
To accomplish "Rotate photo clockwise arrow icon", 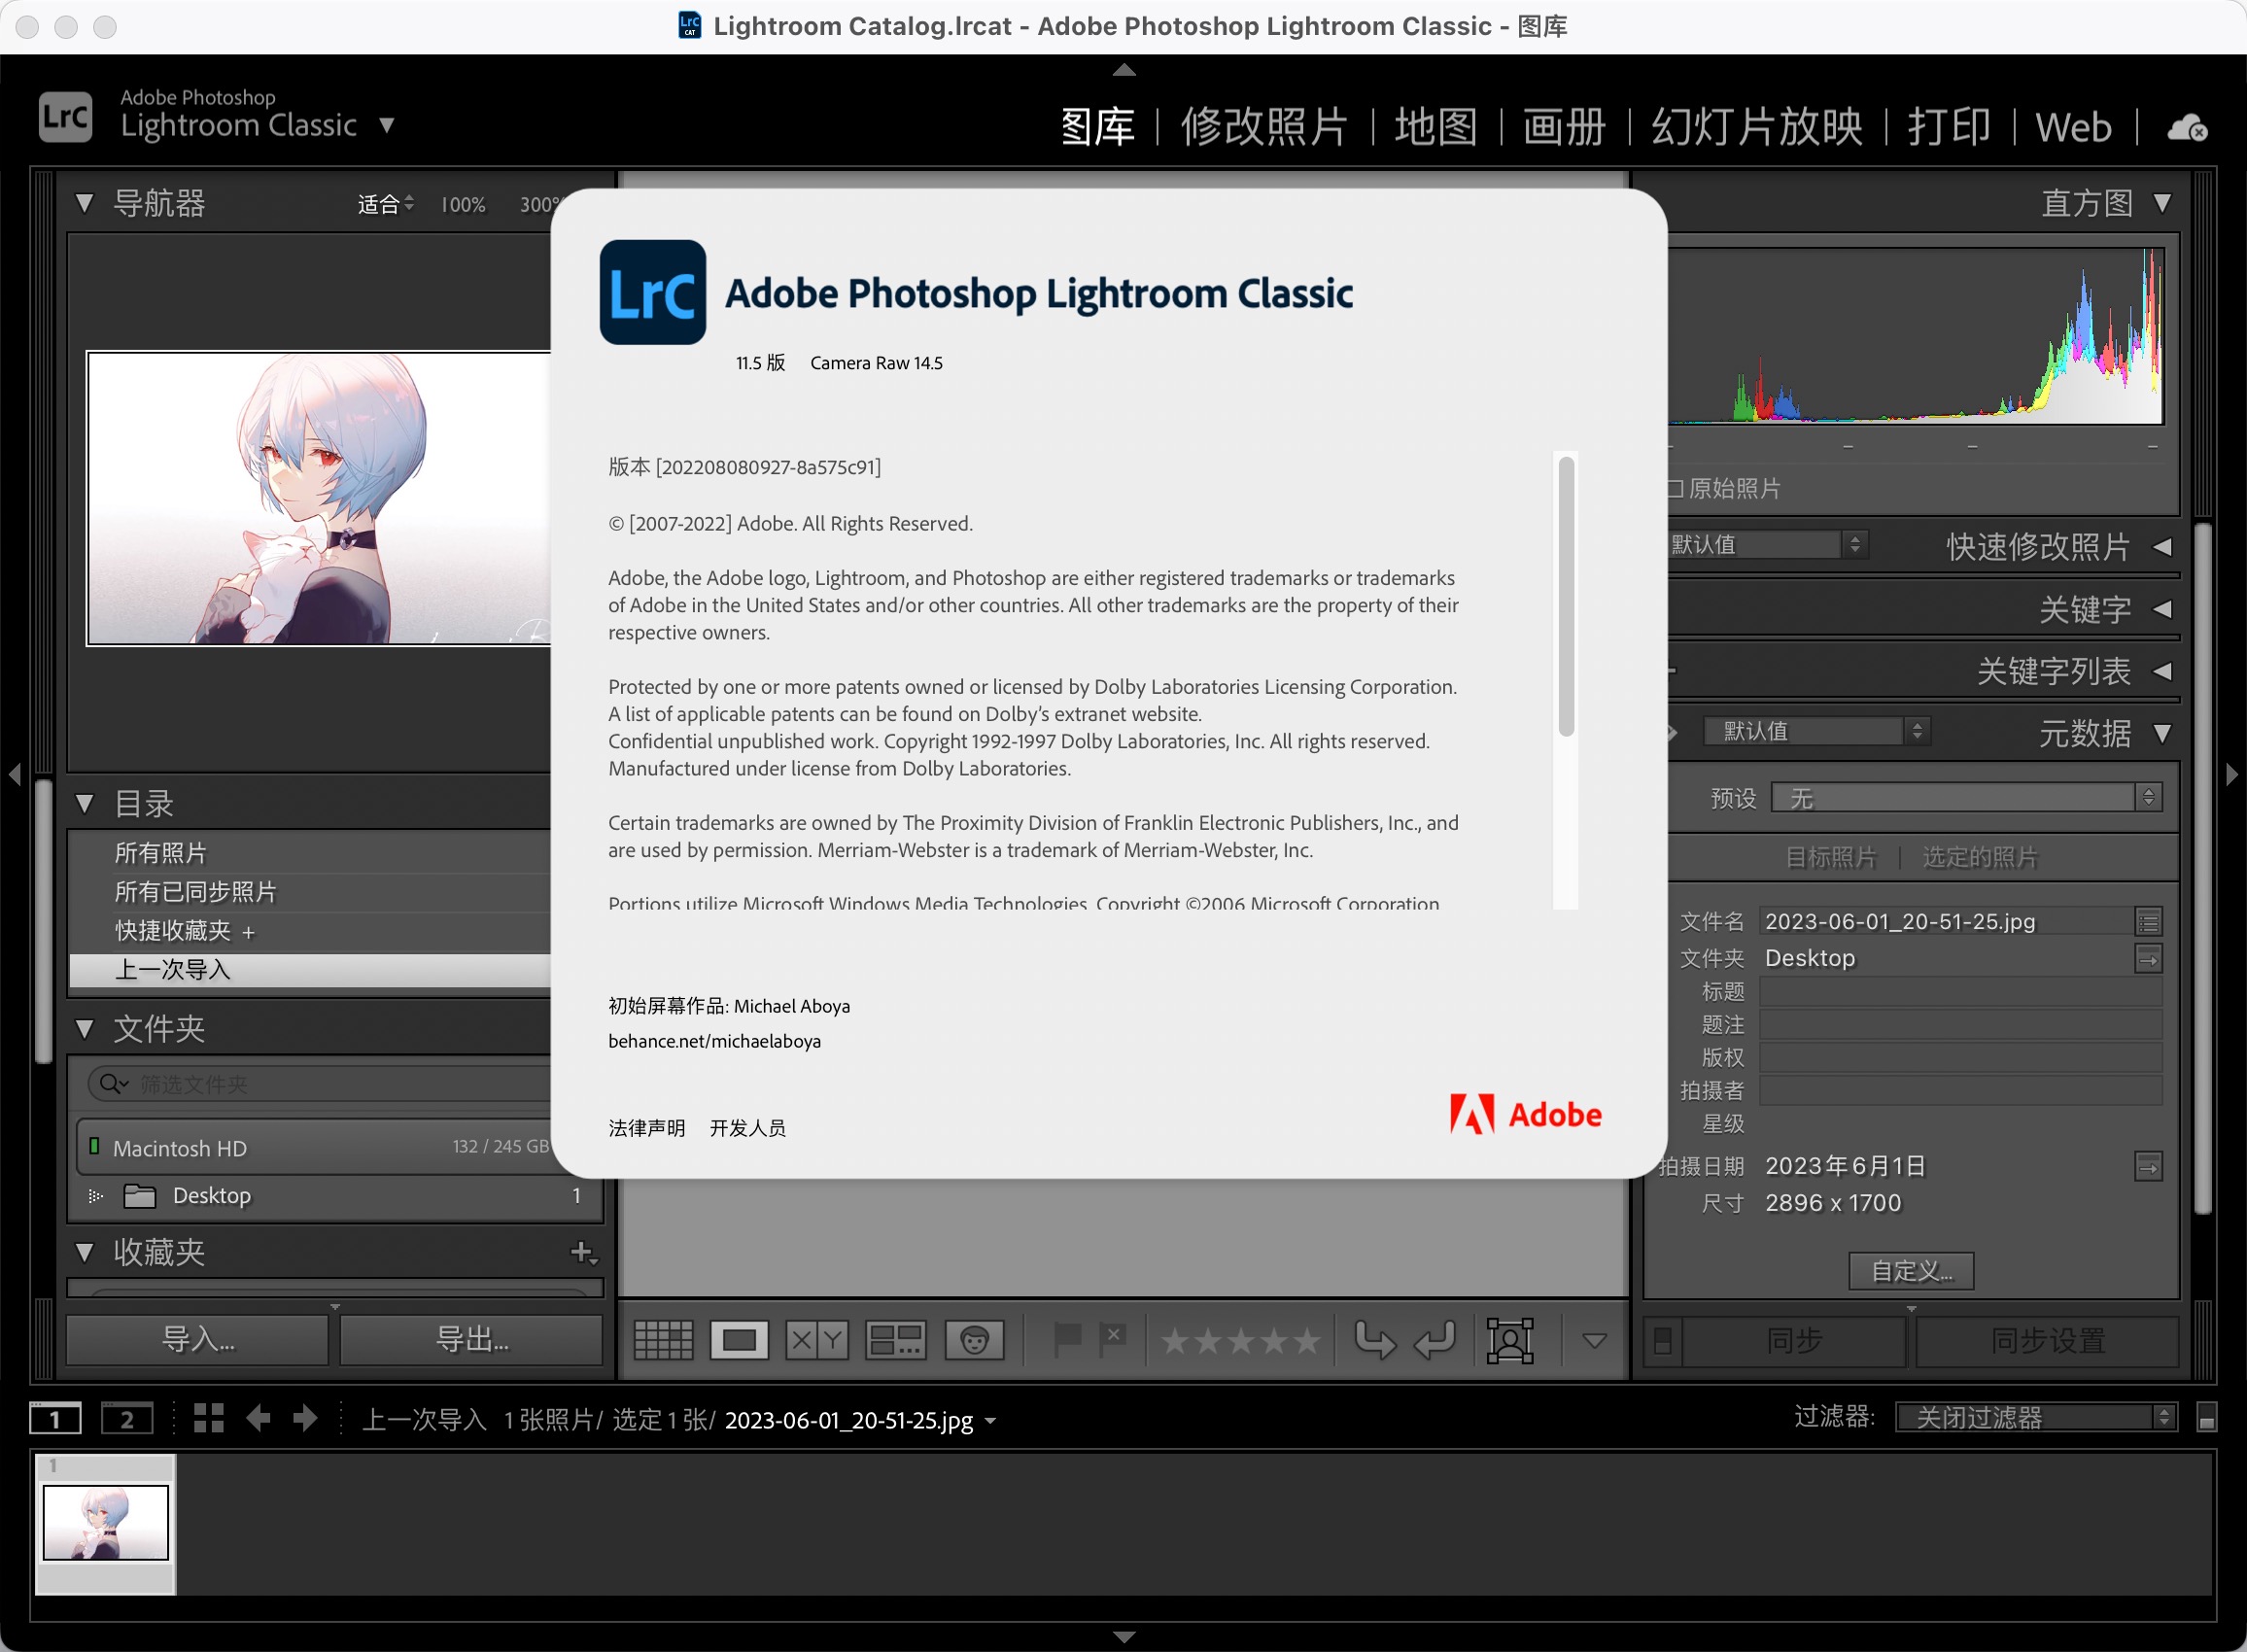I will point(1434,1340).
